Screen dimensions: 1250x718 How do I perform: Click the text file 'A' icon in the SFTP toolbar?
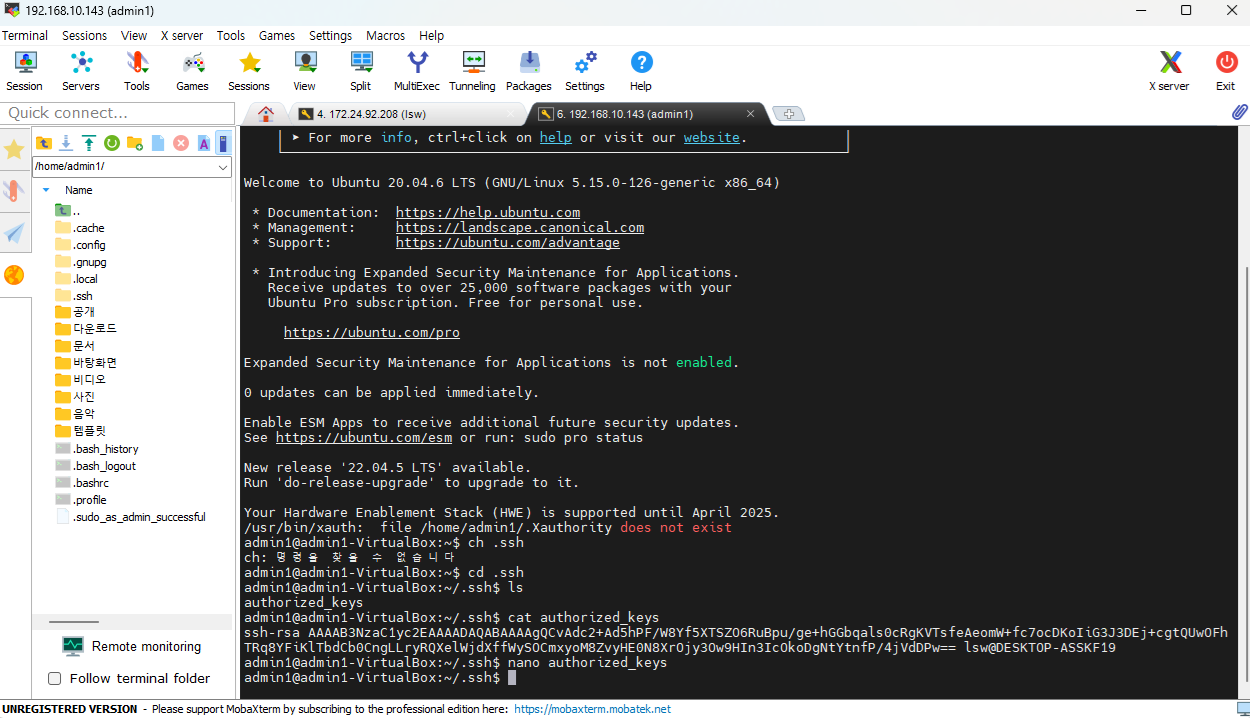pyautogui.click(x=203, y=143)
